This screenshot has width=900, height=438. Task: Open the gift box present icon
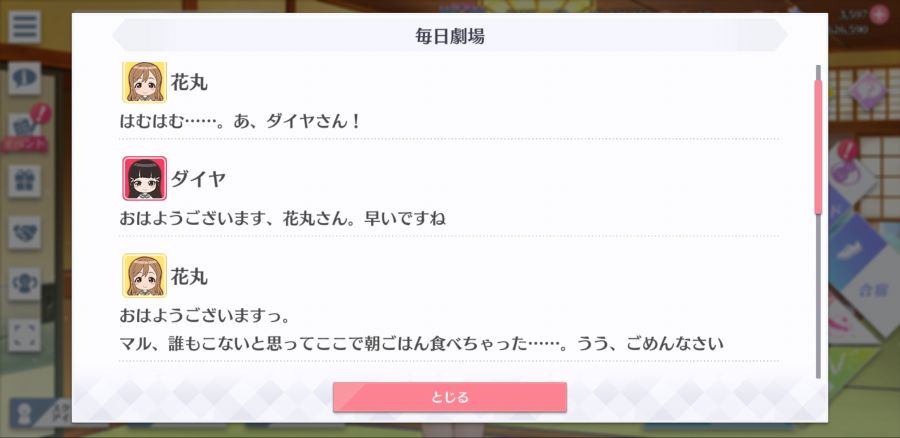pyautogui.click(x=24, y=181)
